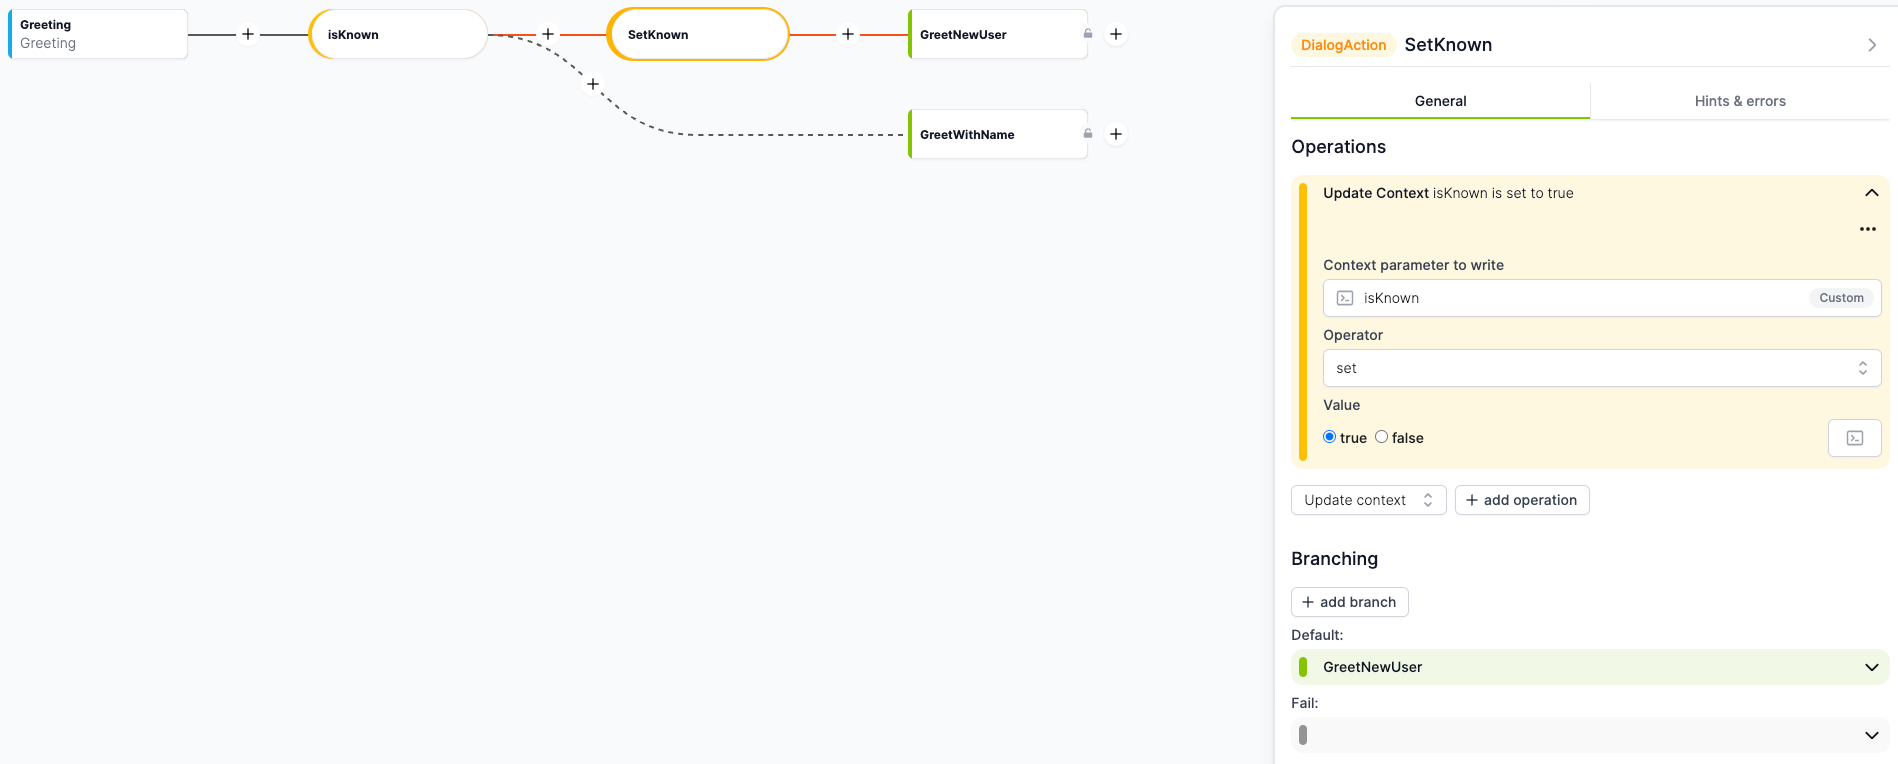Click plus icon next to GreetWithName node

[x=1116, y=134]
